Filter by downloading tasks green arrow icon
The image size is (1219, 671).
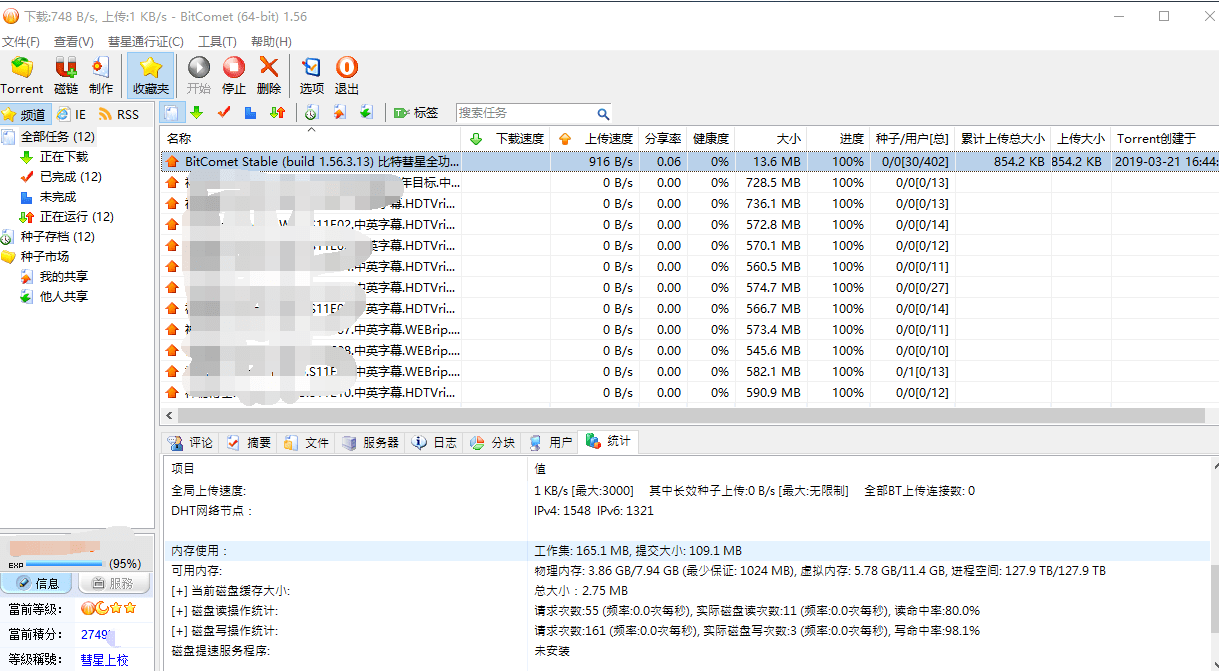coord(197,113)
